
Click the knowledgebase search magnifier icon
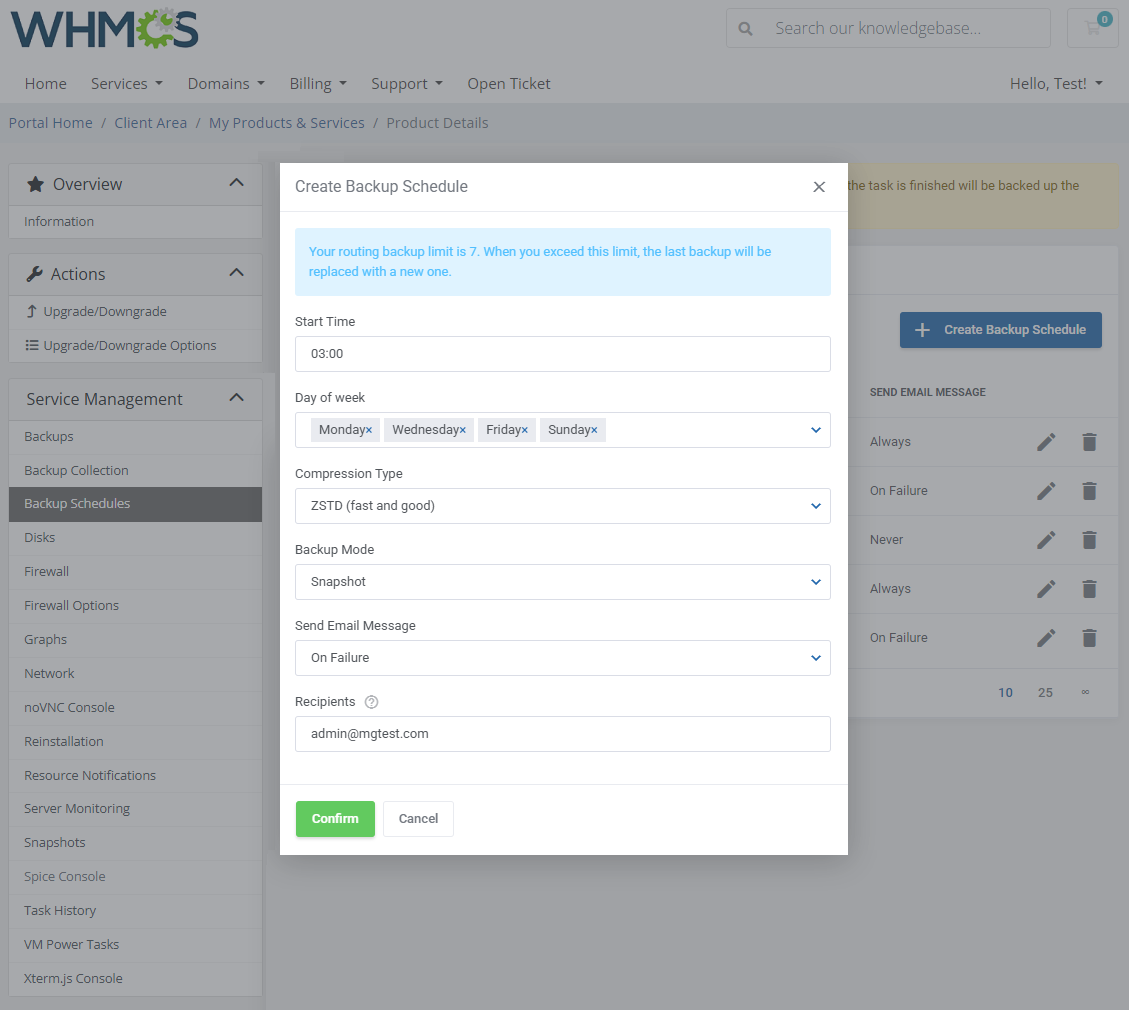pos(745,29)
